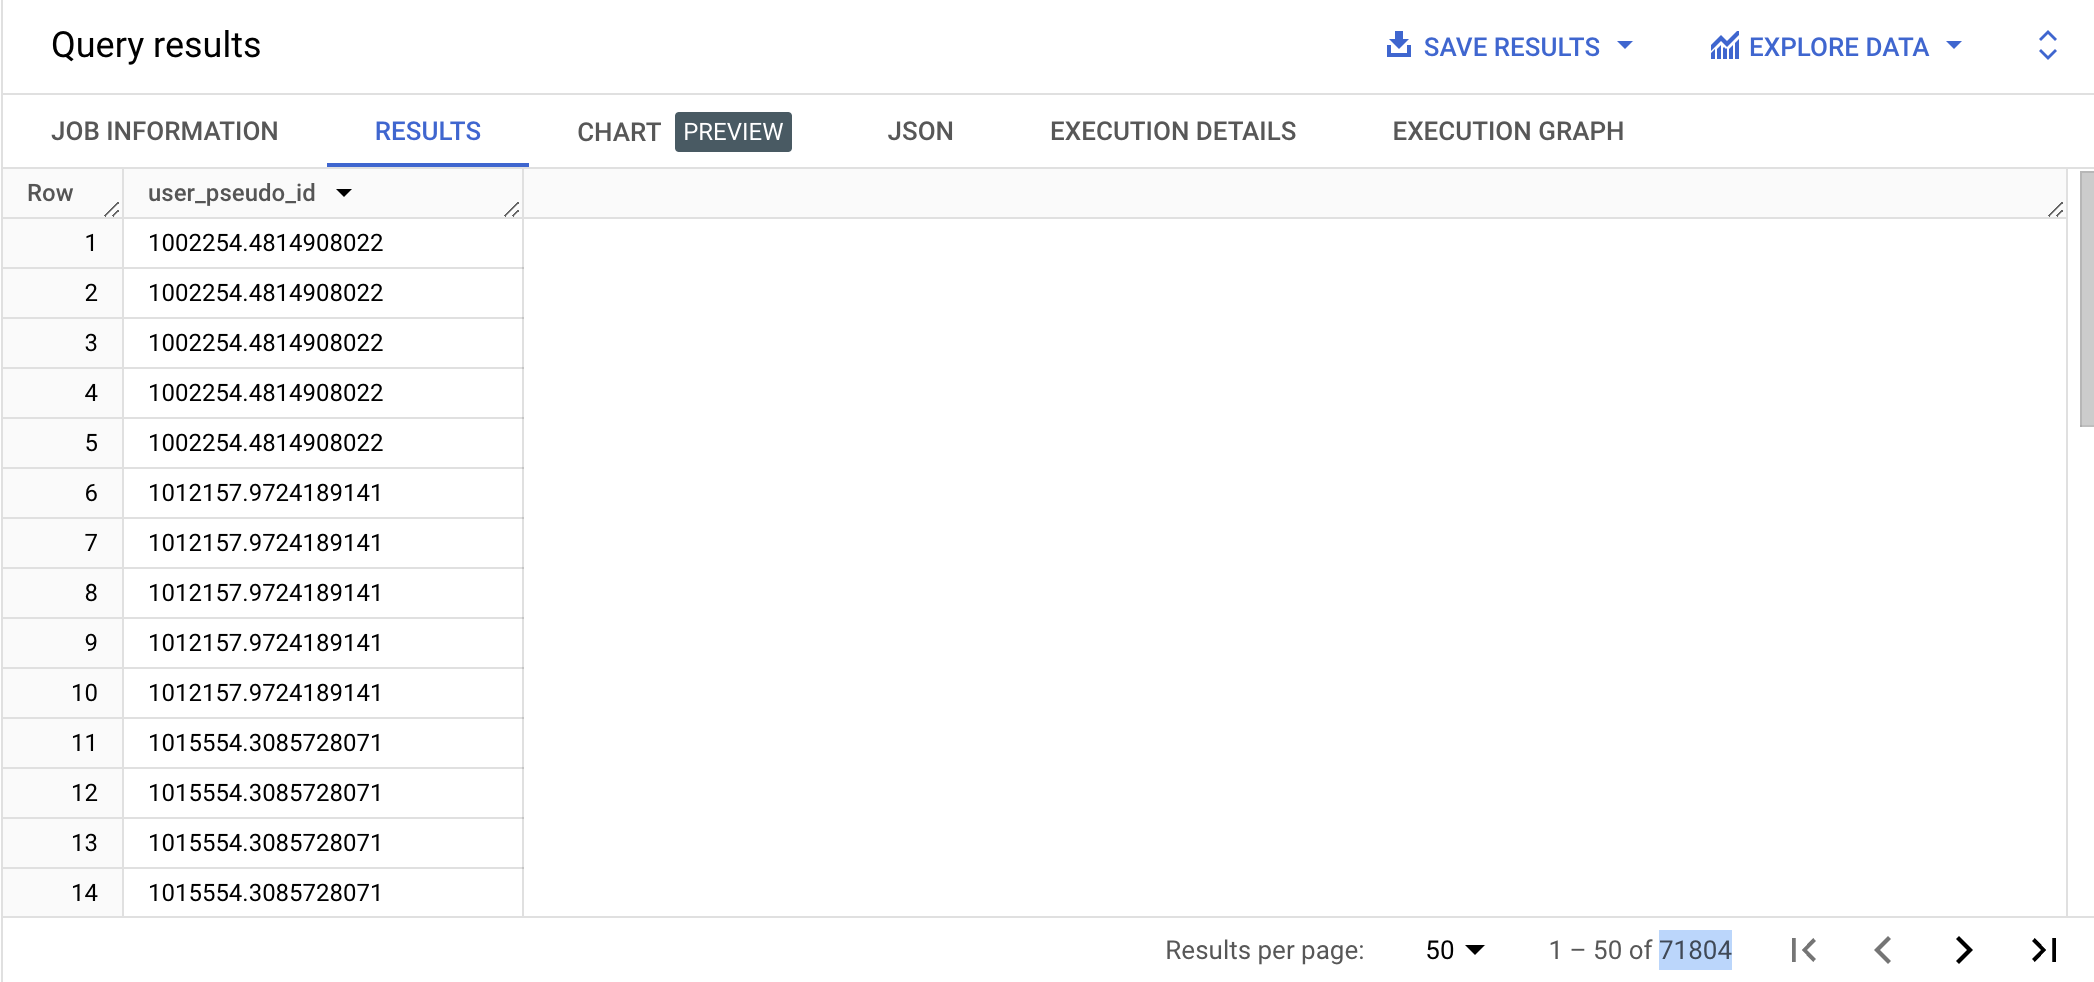Open the Chart tab
The width and height of the screenshot is (2094, 982).
pyautogui.click(x=619, y=132)
